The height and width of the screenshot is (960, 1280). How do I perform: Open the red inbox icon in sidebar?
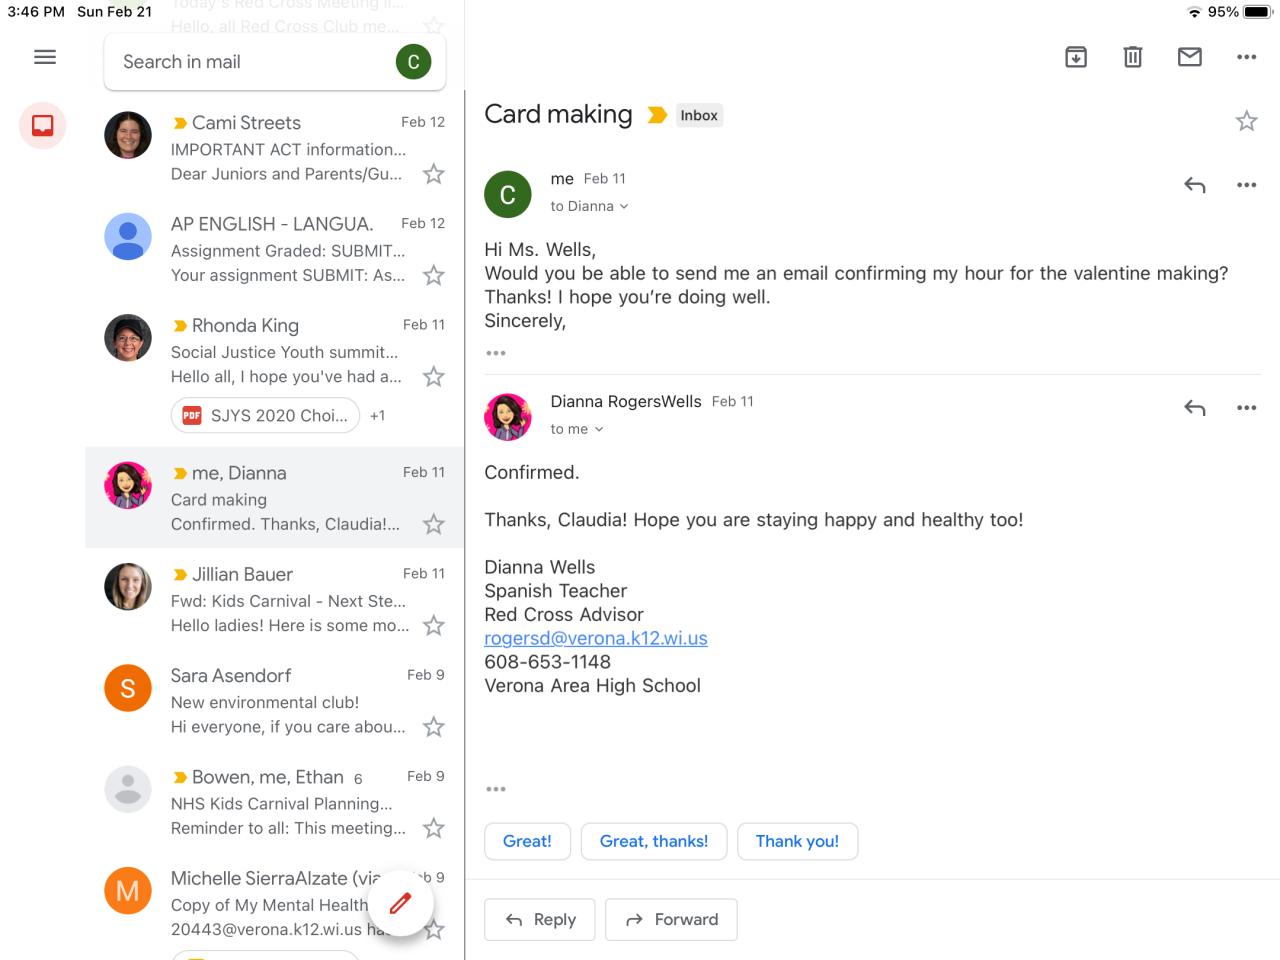[x=43, y=126]
